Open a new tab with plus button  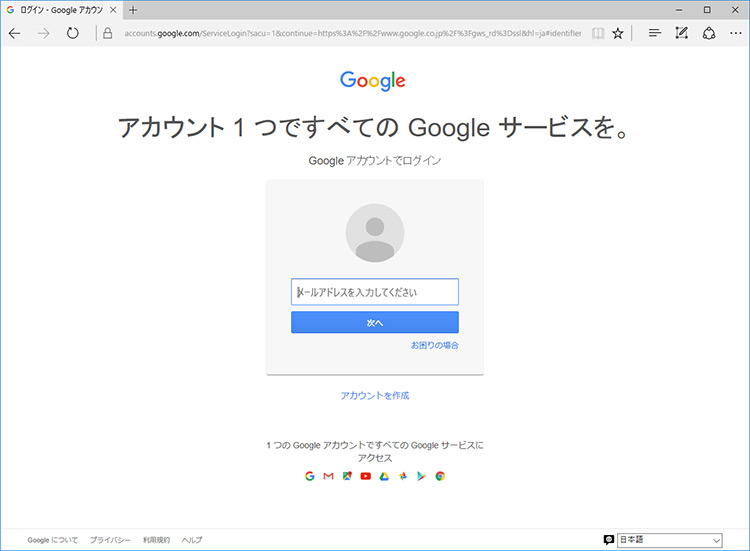click(x=134, y=10)
